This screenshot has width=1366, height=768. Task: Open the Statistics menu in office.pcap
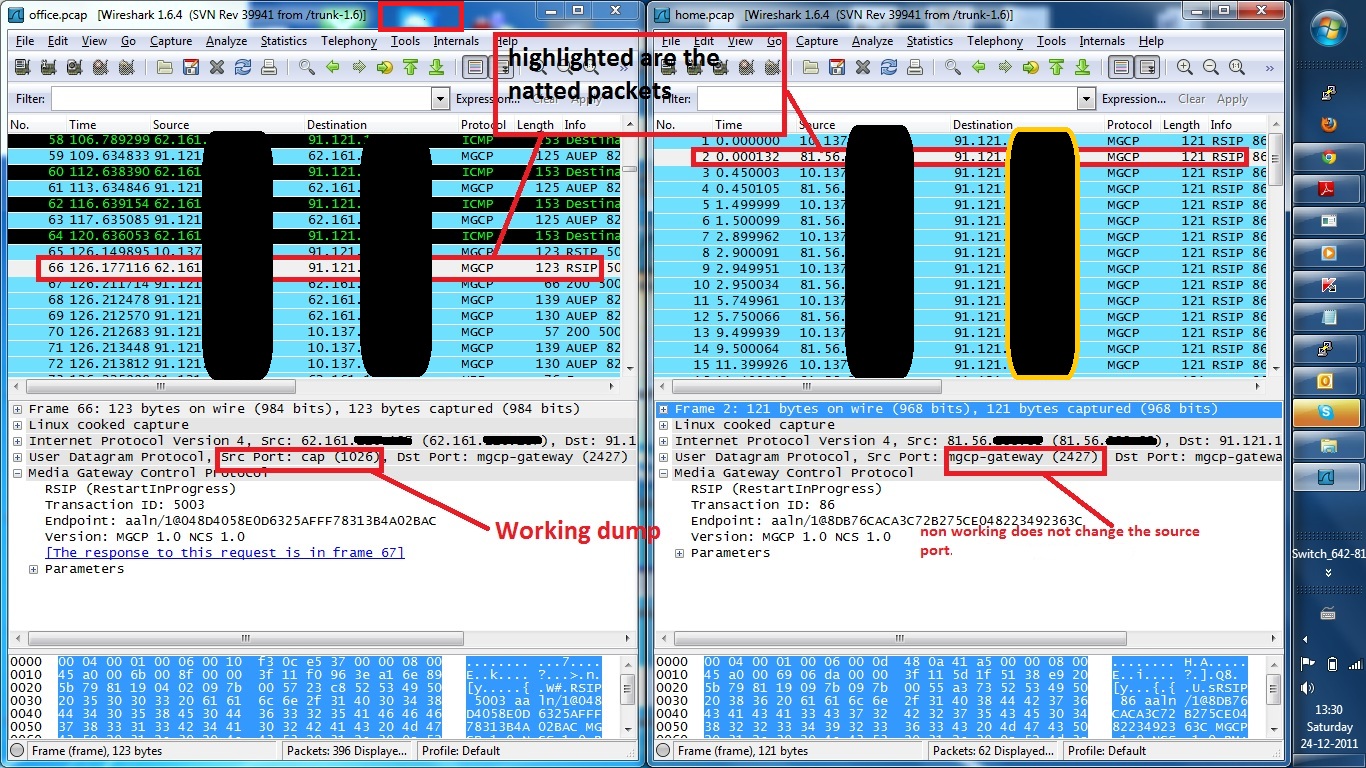tap(284, 41)
